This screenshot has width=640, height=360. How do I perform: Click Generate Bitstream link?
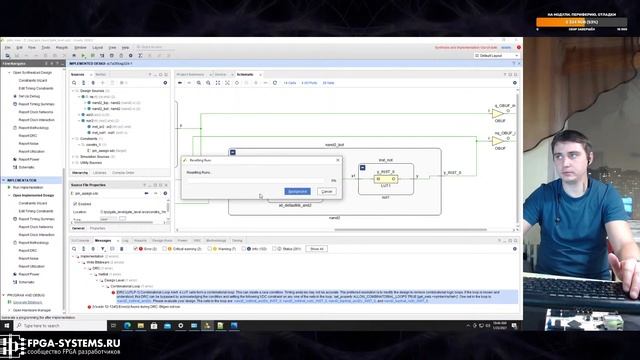click(27, 302)
